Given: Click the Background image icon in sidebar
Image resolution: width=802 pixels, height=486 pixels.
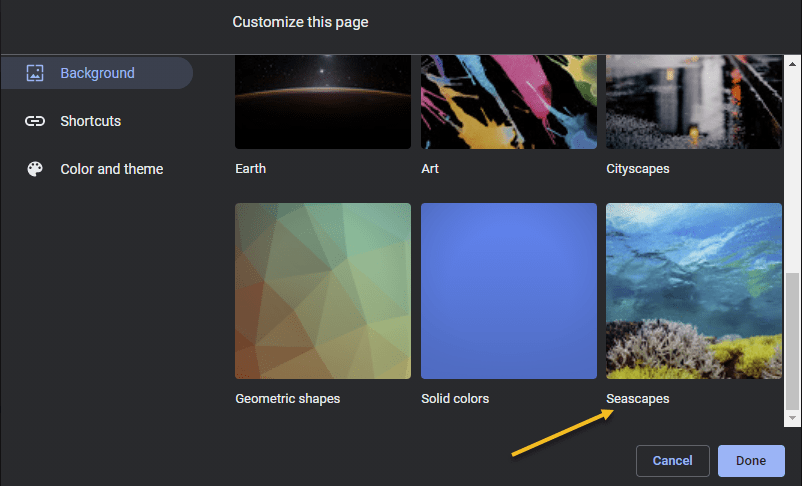Looking at the screenshot, I should (35, 73).
